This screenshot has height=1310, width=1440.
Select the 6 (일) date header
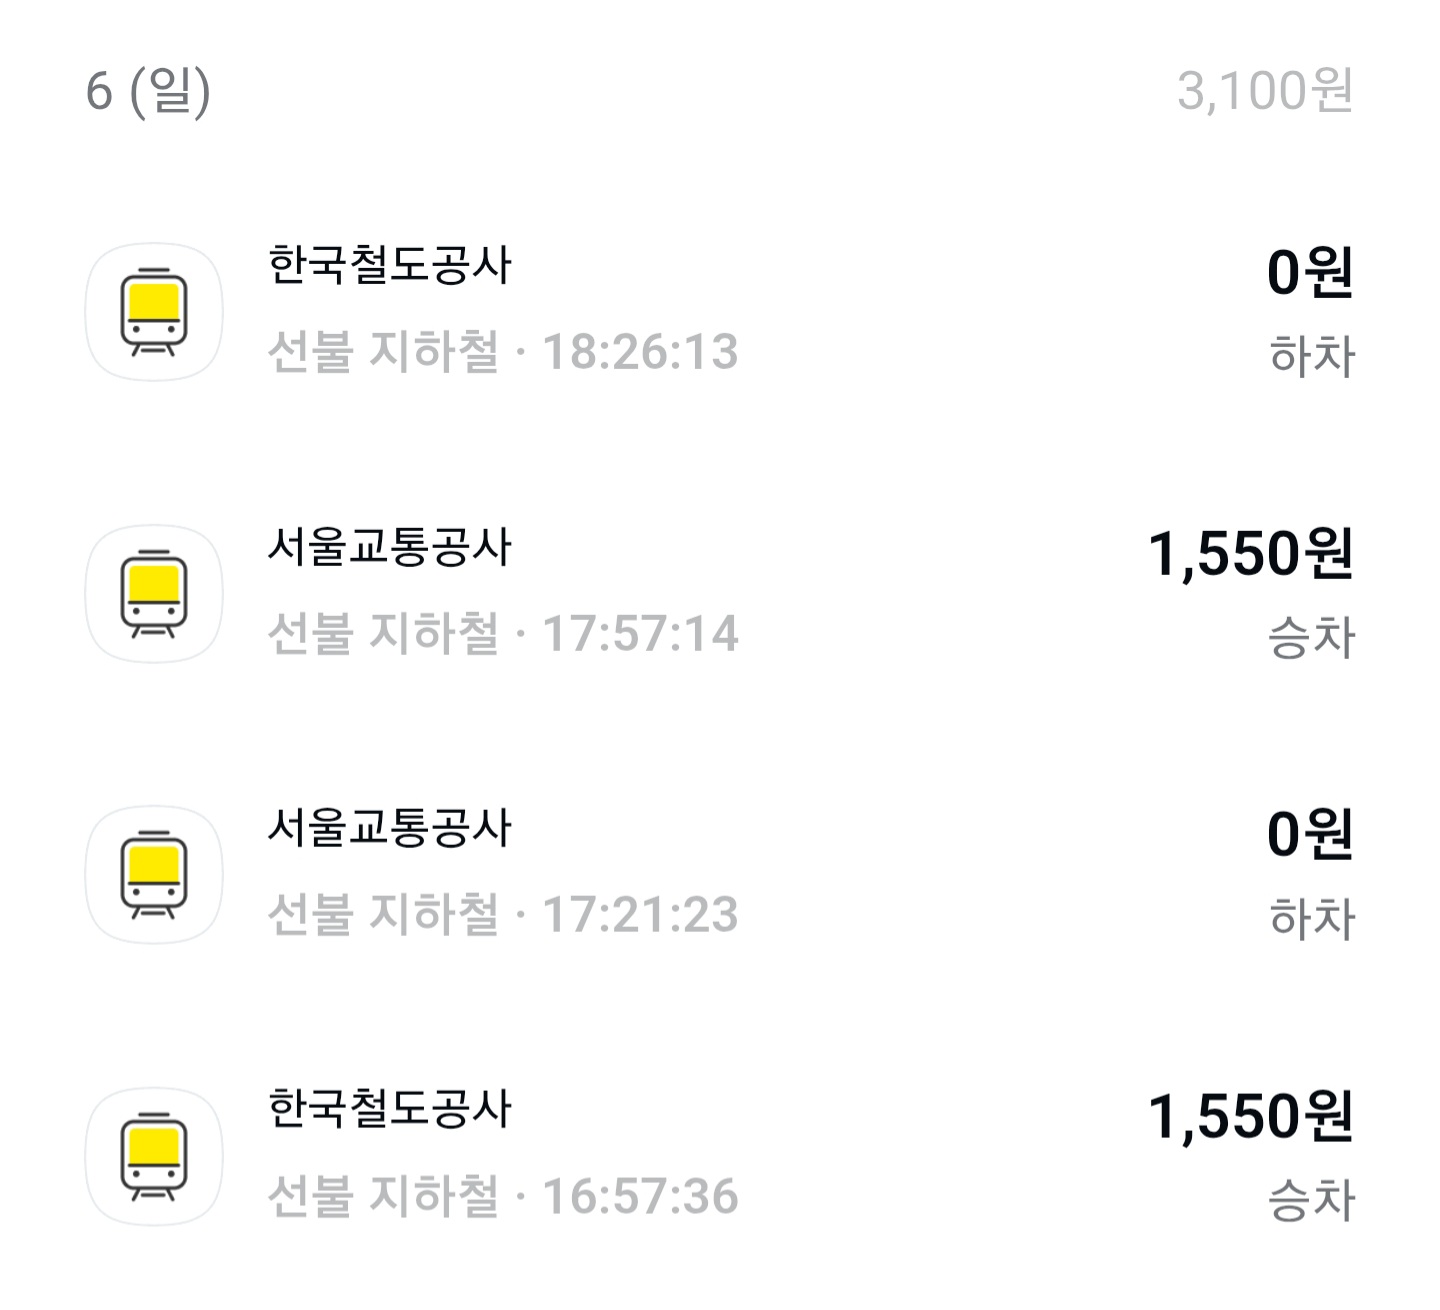point(148,91)
